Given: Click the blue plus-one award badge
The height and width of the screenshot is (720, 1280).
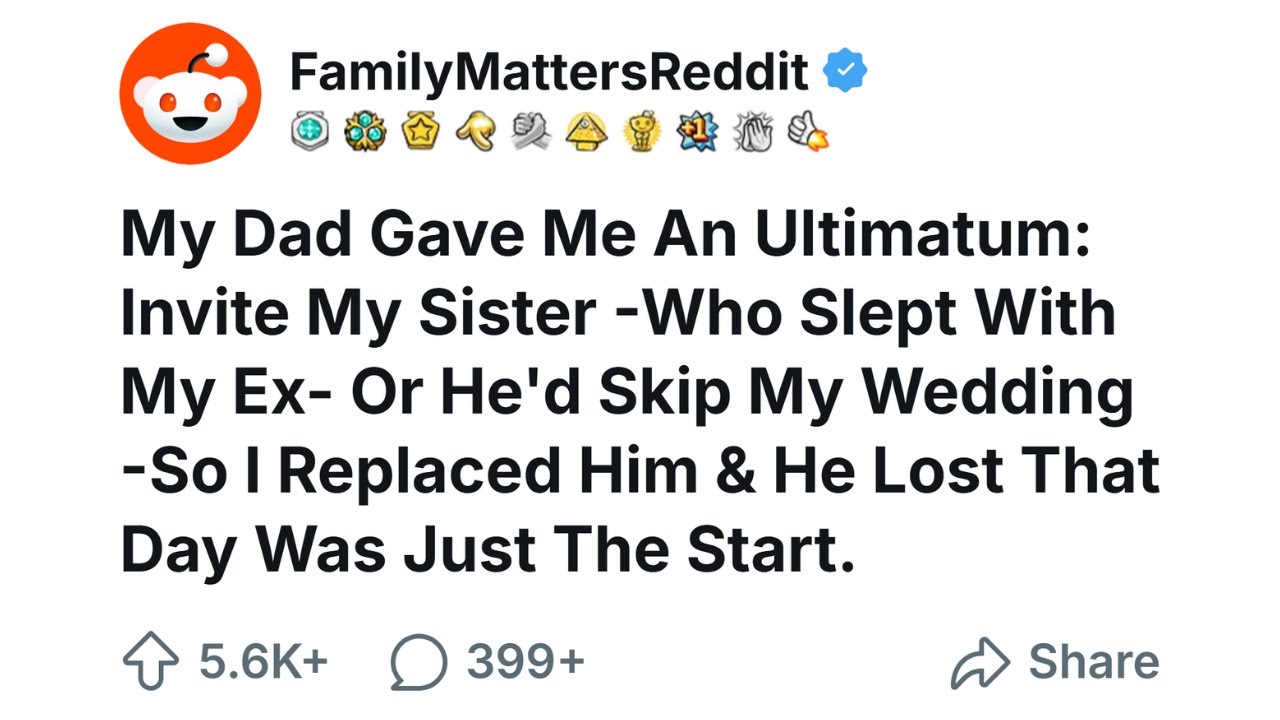Looking at the screenshot, I should coord(697,131).
